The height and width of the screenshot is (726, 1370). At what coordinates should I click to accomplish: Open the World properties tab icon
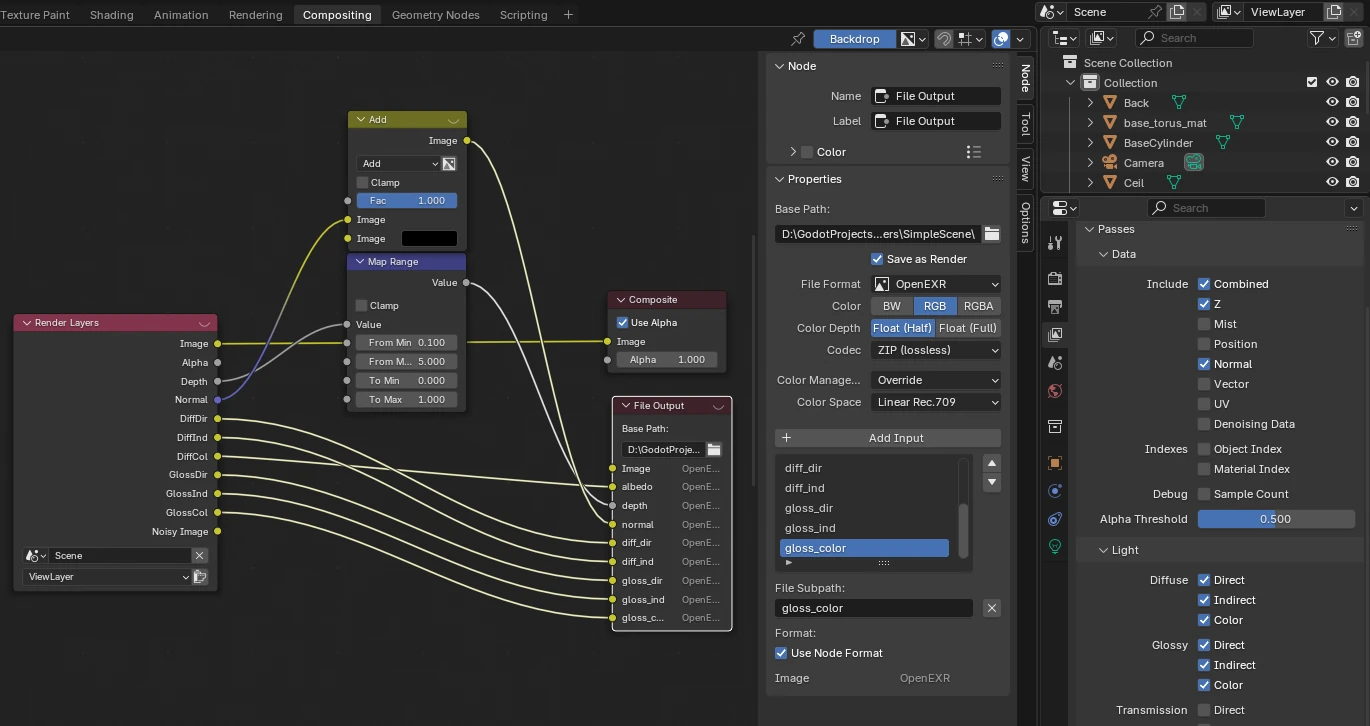click(x=1054, y=391)
